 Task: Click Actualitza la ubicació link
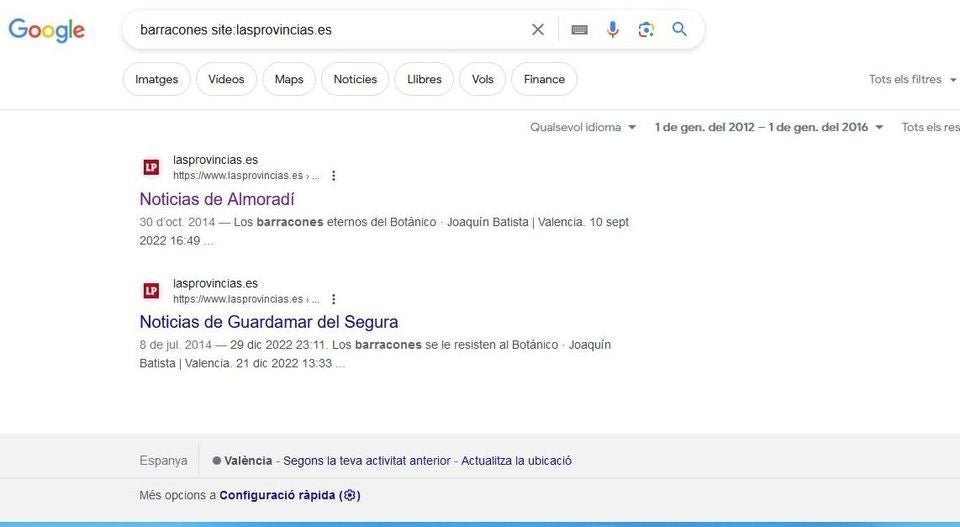[516, 461]
